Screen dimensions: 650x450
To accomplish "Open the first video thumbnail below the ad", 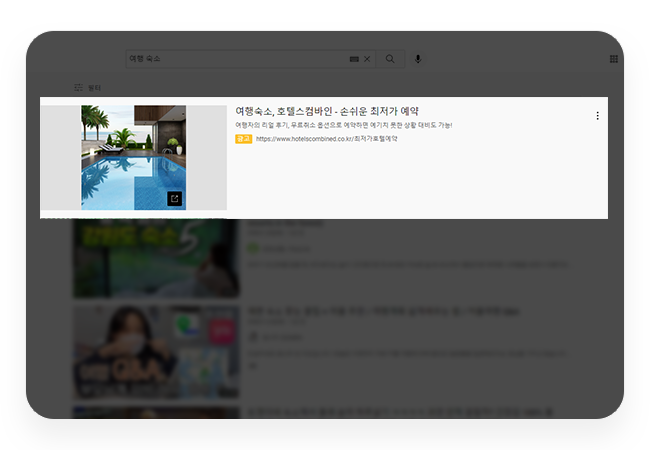I will click(x=155, y=258).
